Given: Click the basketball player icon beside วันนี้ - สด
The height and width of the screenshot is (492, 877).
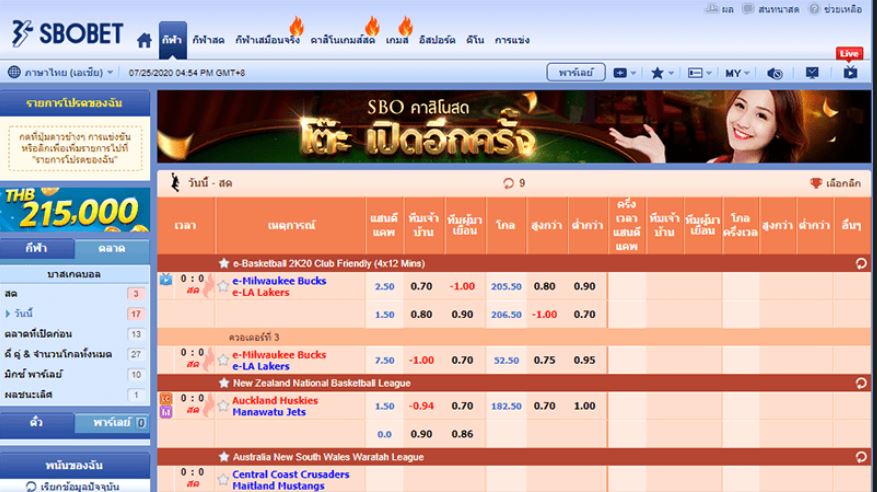Looking at the screenshot, I should pos(175,183).
